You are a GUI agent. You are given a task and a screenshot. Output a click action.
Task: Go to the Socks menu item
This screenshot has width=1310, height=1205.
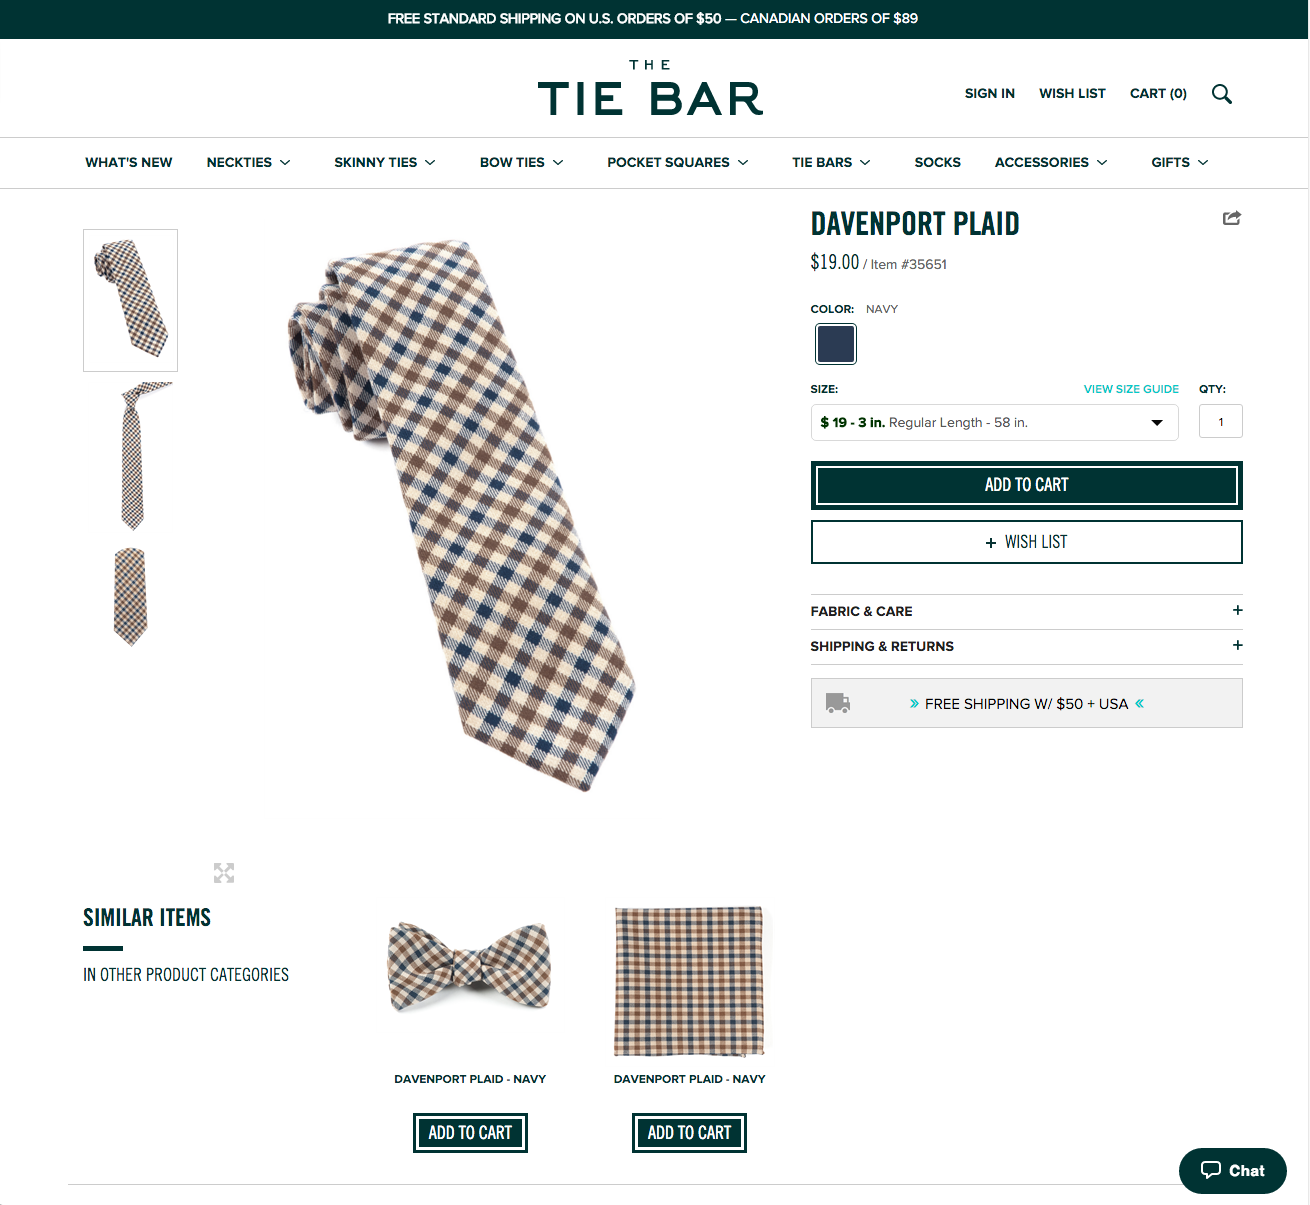click(937, 162)
